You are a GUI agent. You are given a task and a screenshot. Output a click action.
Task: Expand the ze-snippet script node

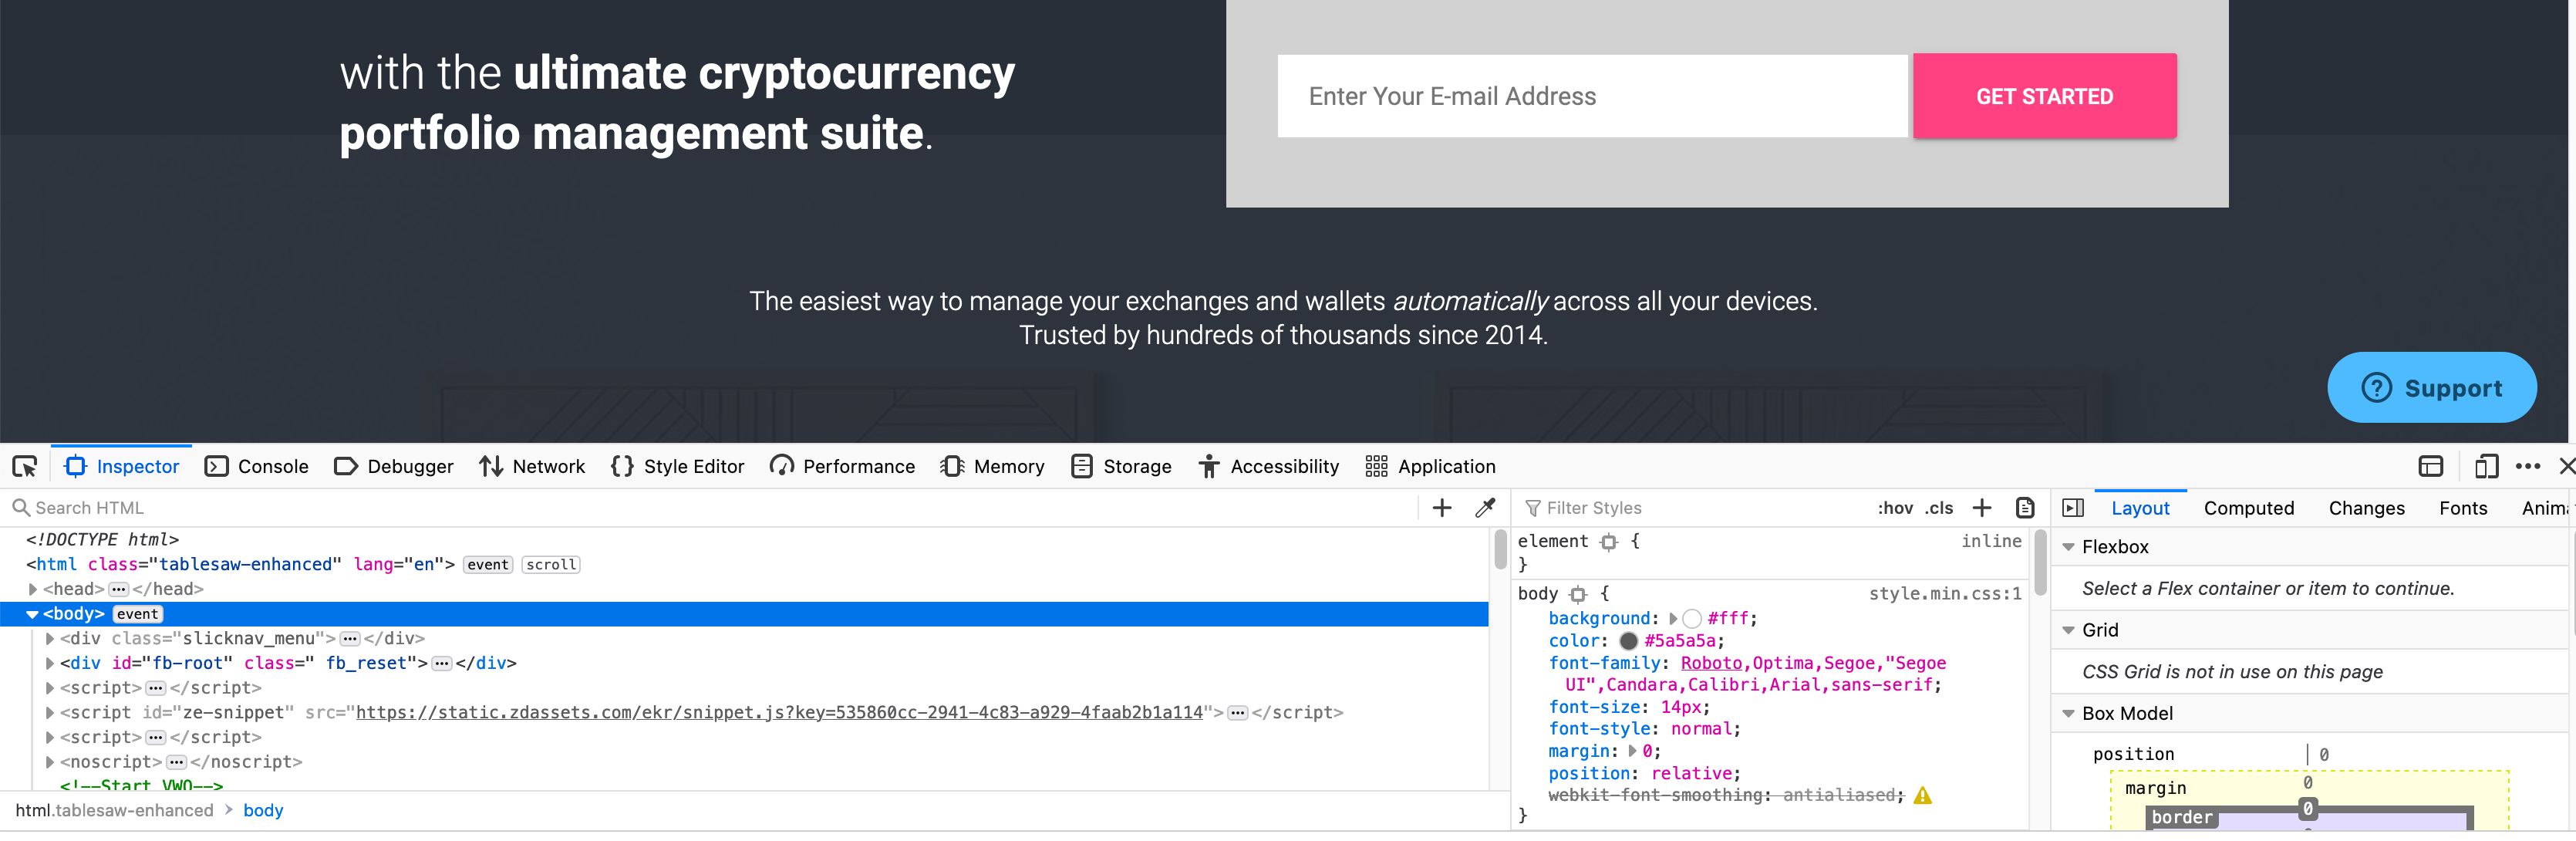tap(49, 713)
